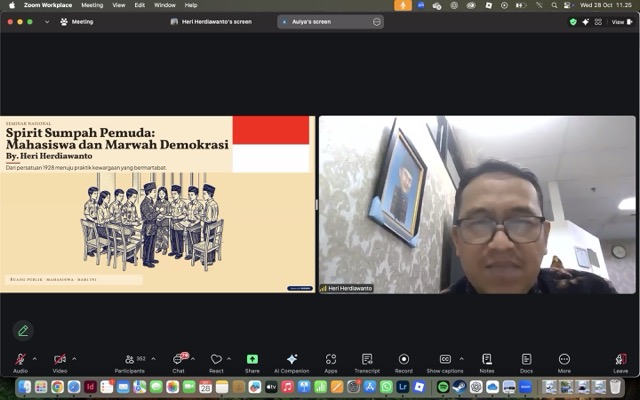Open the Apple menu
The image size is (640, 400).
click(x=12, y=5)
